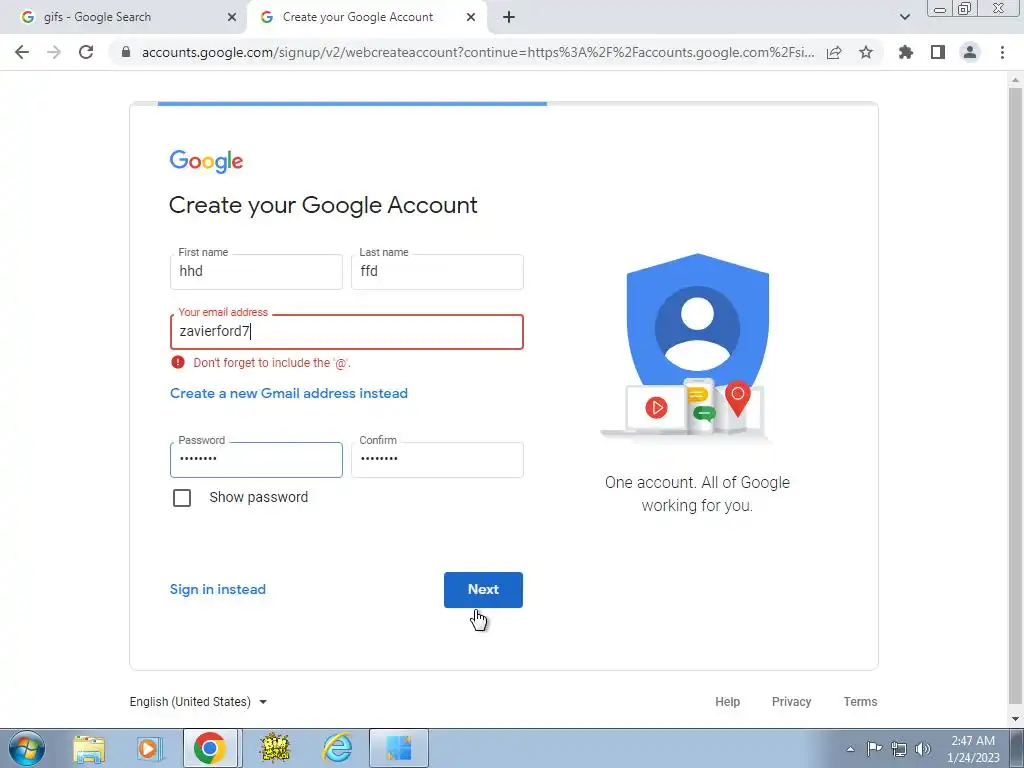Bookmark this page with the star icon
Viewport: 1024px width, 768px height.
(866, 52)
